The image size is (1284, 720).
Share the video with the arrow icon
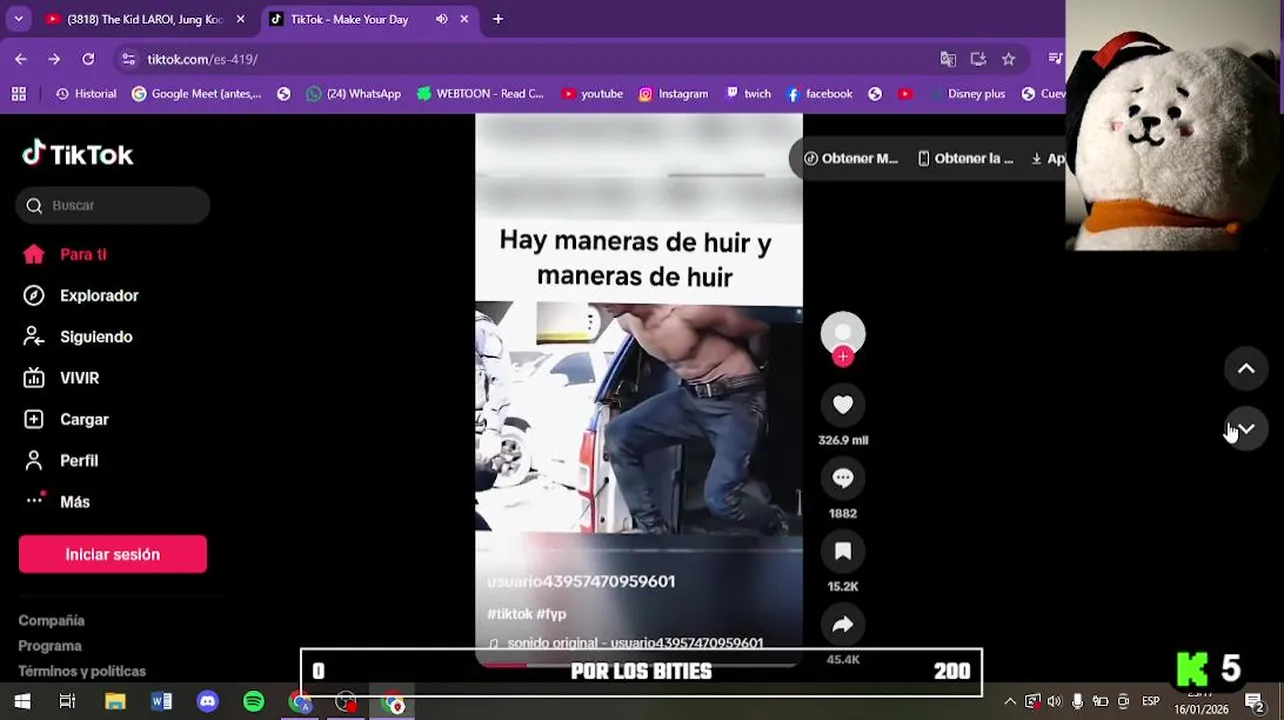click(x=843, y=624)
